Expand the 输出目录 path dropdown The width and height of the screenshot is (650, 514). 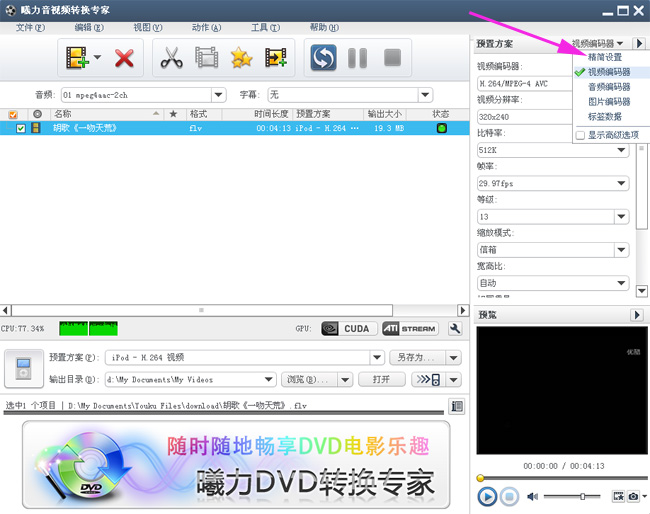click(x=269, y=379)
